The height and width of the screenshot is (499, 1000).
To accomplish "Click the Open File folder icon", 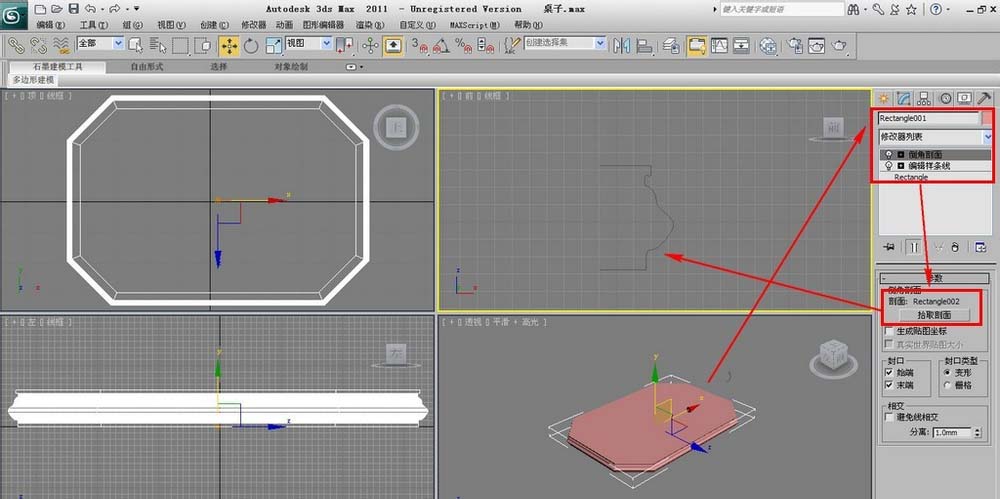I will pyautogui.click(x=57, y=9).
